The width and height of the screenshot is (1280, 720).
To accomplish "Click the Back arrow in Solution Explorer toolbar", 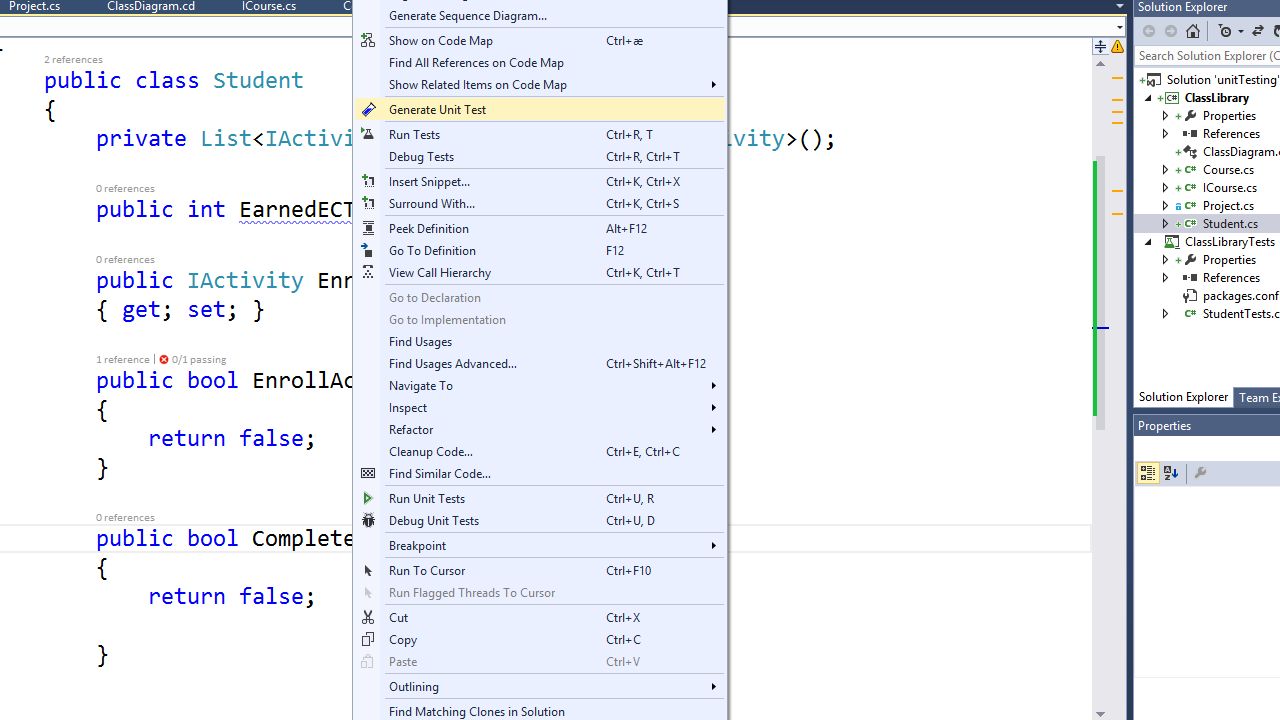I will click(1149, 31).
